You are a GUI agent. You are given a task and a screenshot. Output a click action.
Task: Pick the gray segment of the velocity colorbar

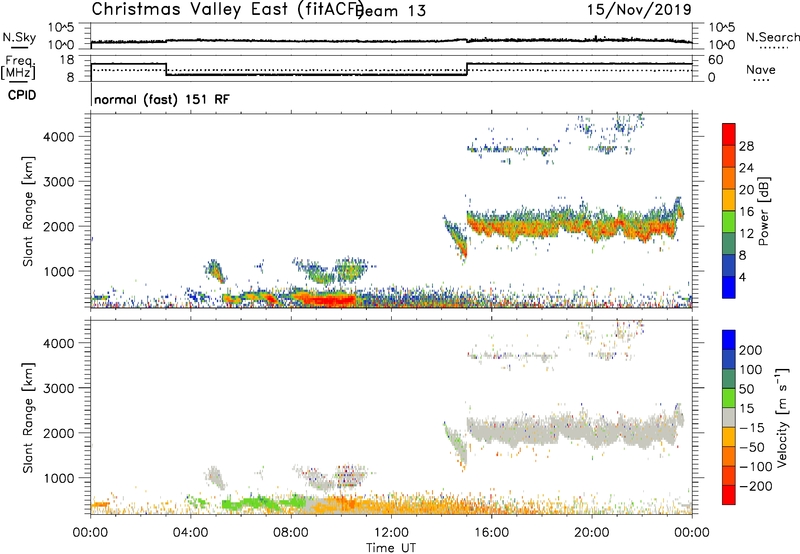click(729, 418)
